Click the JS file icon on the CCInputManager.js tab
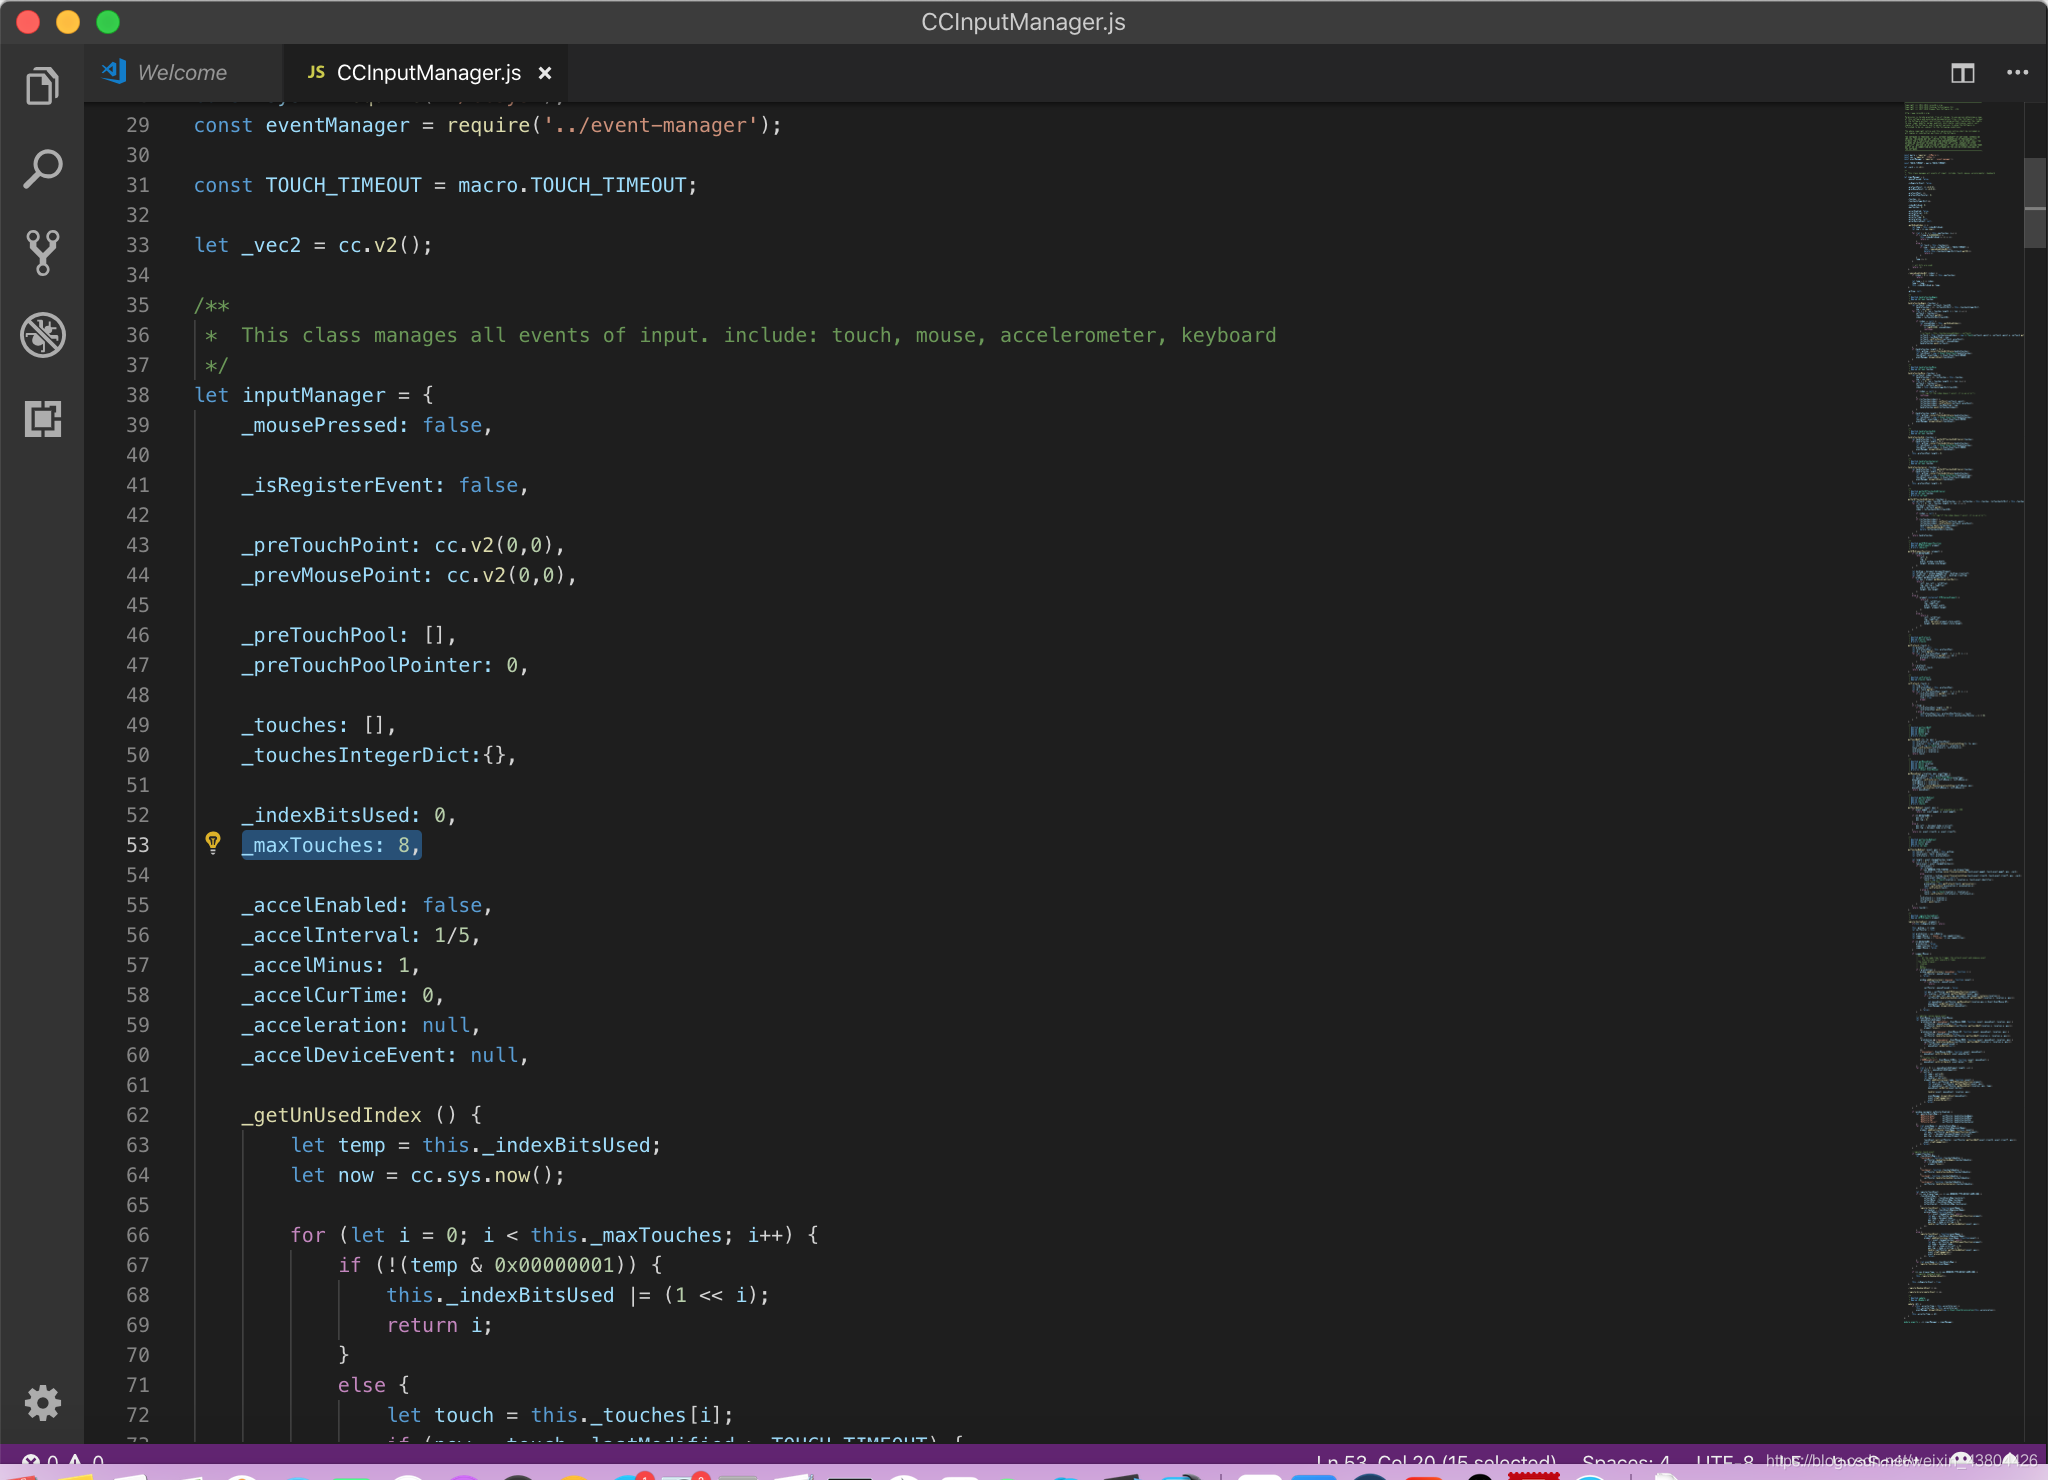This screenshot has width=2048, height=1480. (316, 72)
